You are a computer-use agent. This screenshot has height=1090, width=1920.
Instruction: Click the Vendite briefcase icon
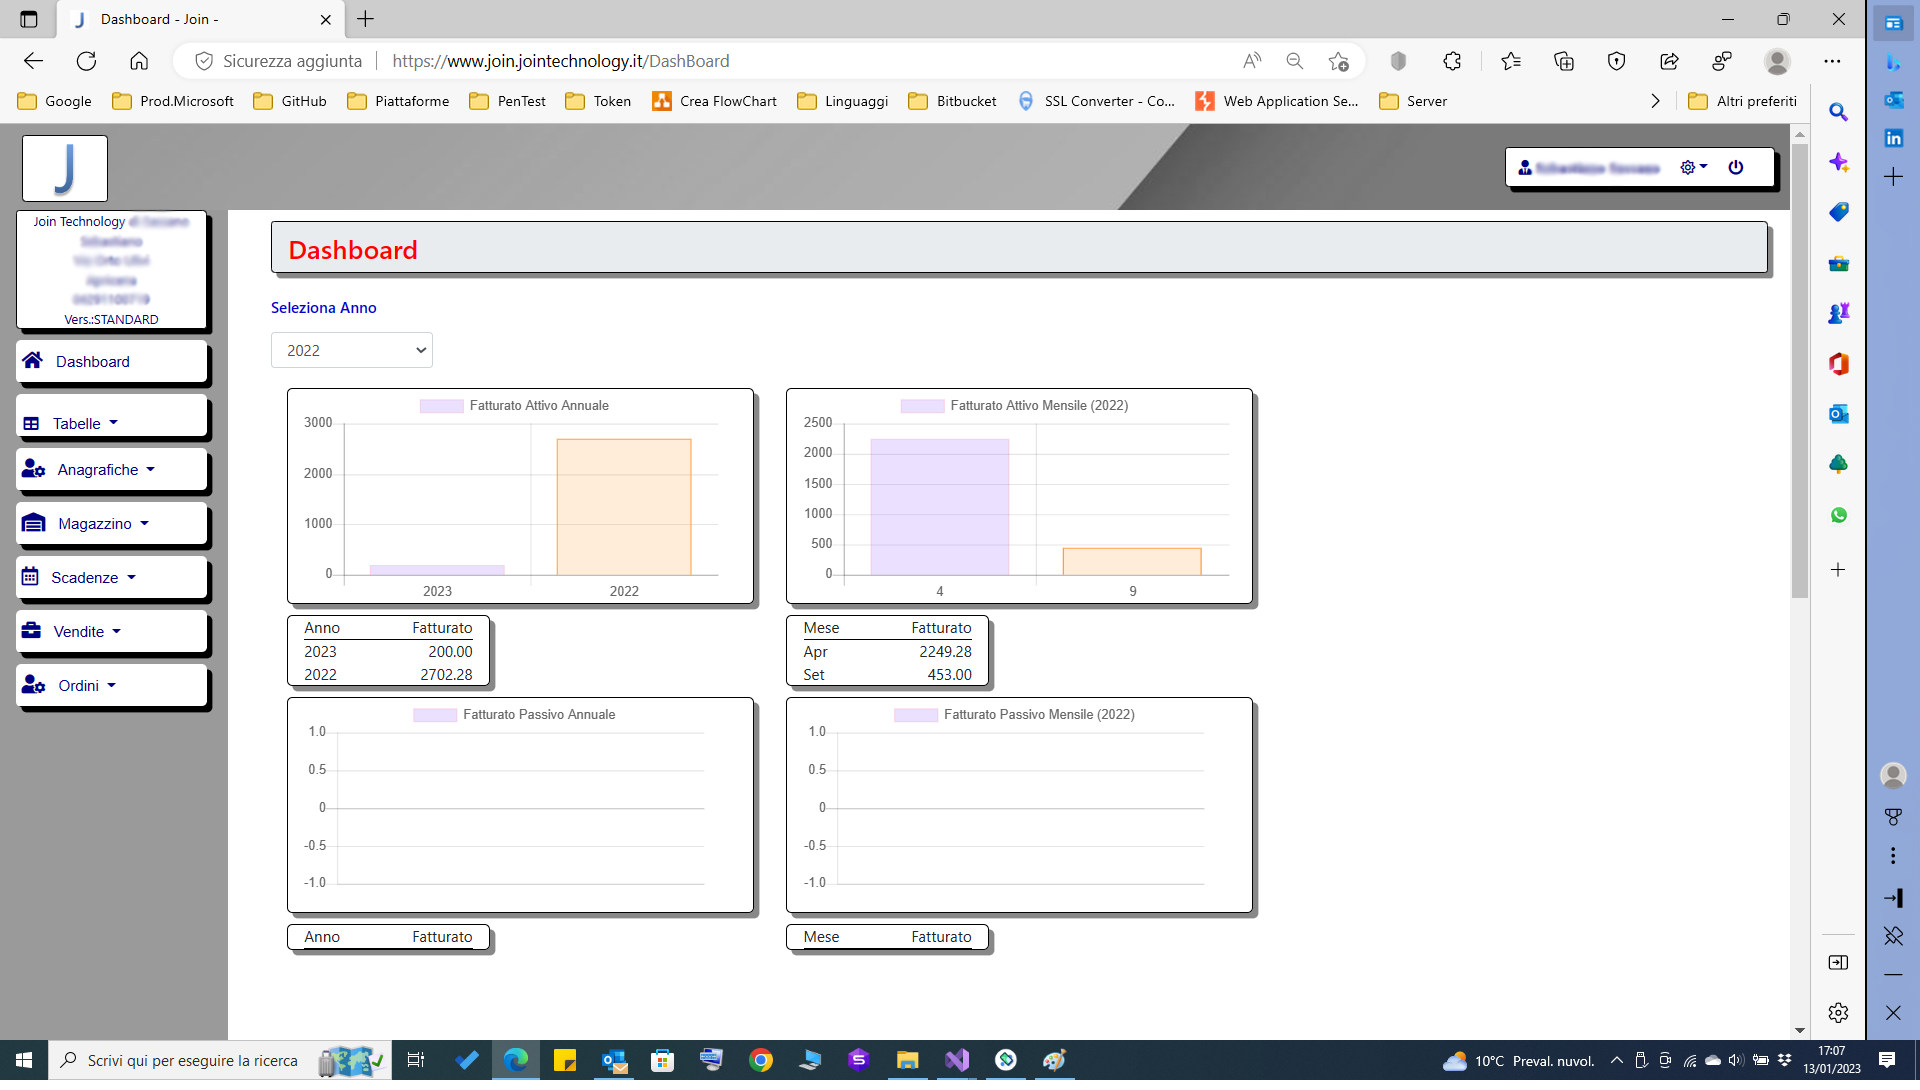pos(31,630)
